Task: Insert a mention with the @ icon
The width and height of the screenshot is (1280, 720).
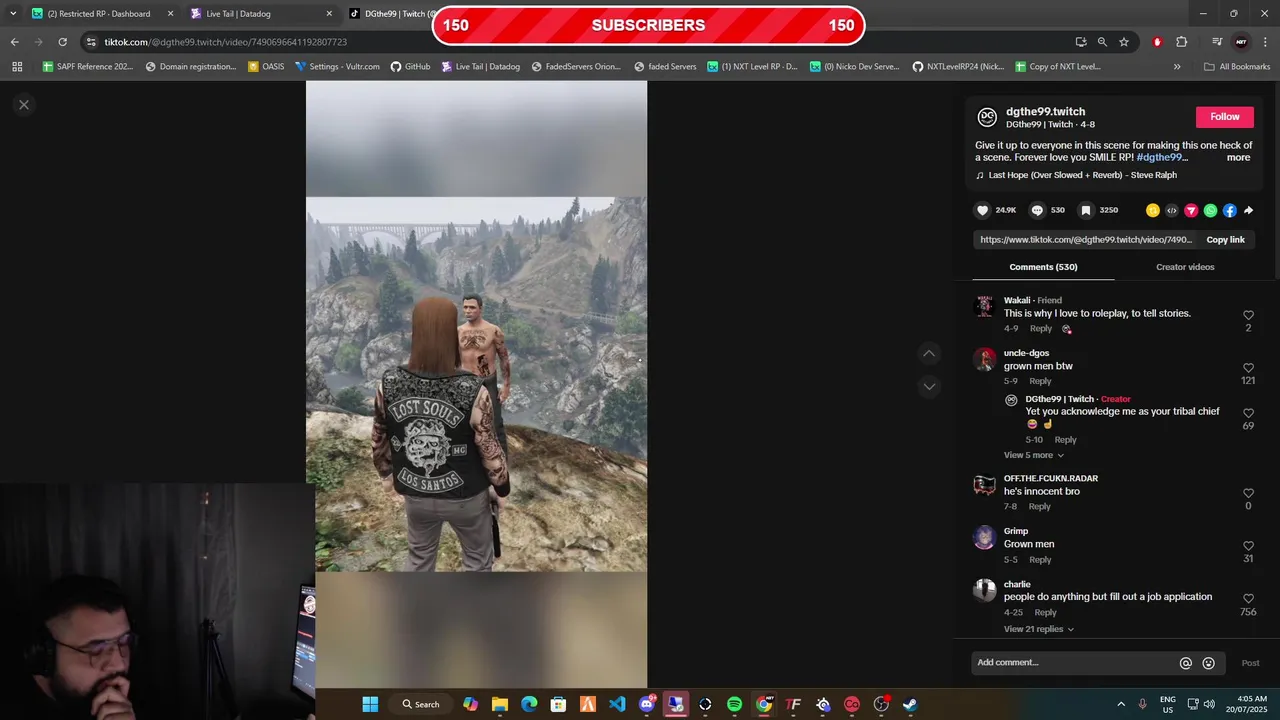Action: tap(1186, 663)
